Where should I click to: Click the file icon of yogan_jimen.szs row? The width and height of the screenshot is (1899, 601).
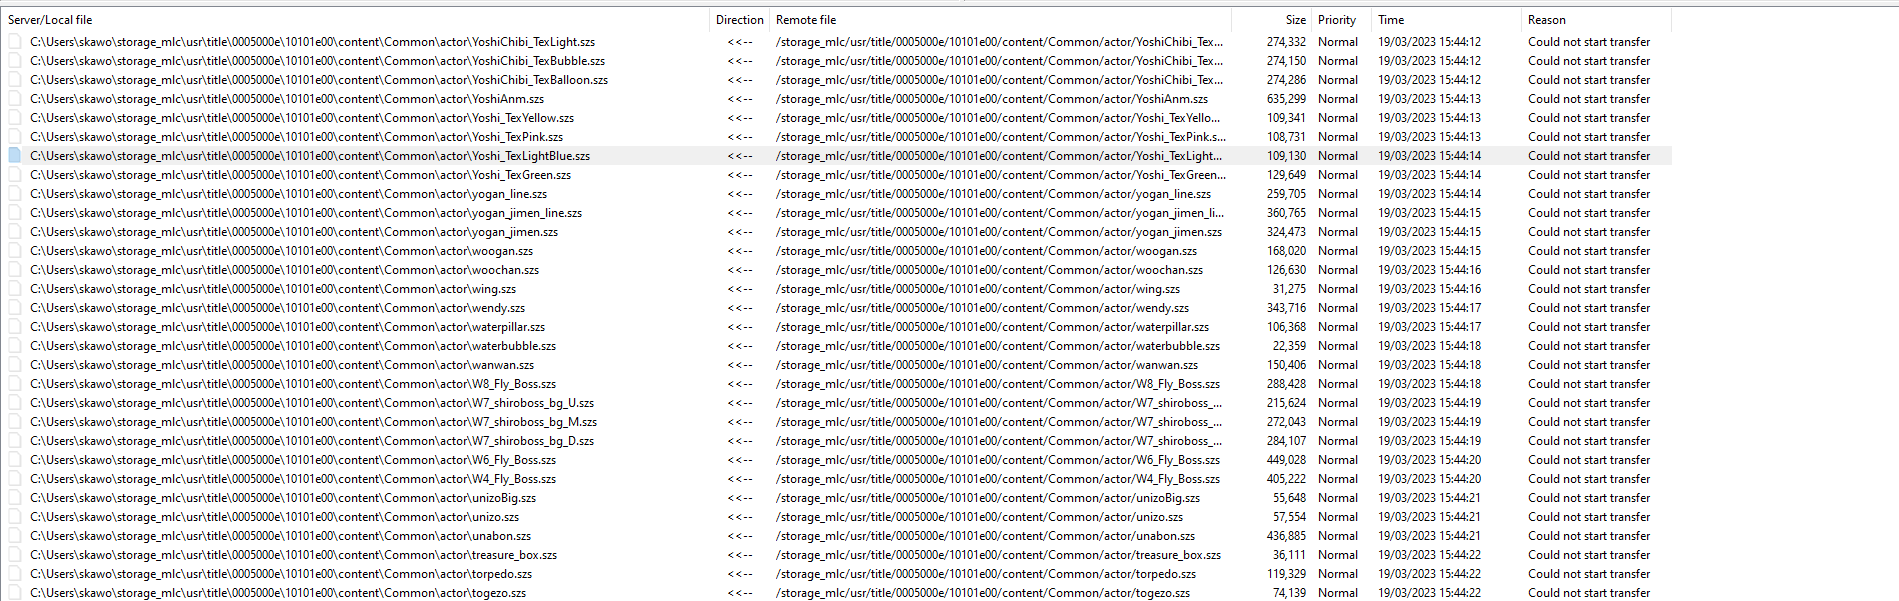click(x=15, y=232)
